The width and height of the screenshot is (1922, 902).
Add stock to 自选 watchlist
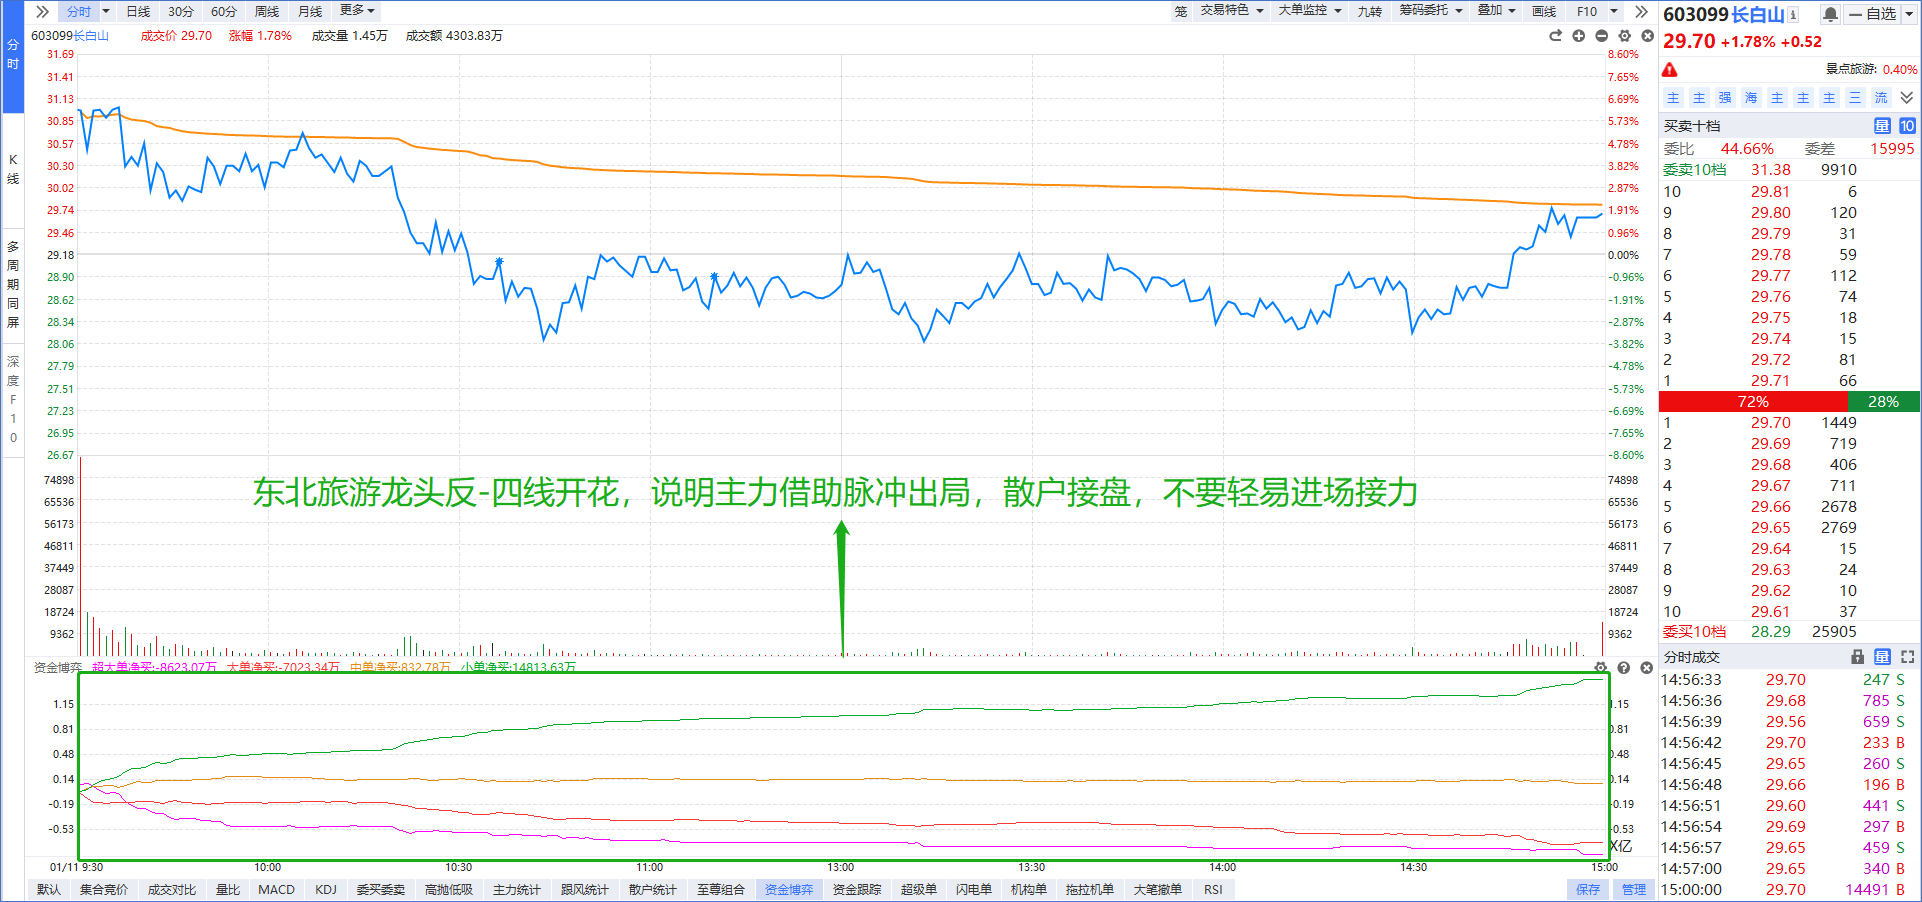pyautogui.click(x=1872, y=14)
